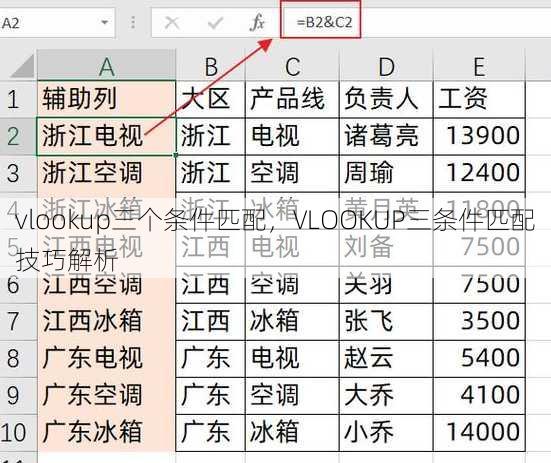Click cell '关羽' in column D
This screenshot has height=463, width=551.
[x=386, y=285]
